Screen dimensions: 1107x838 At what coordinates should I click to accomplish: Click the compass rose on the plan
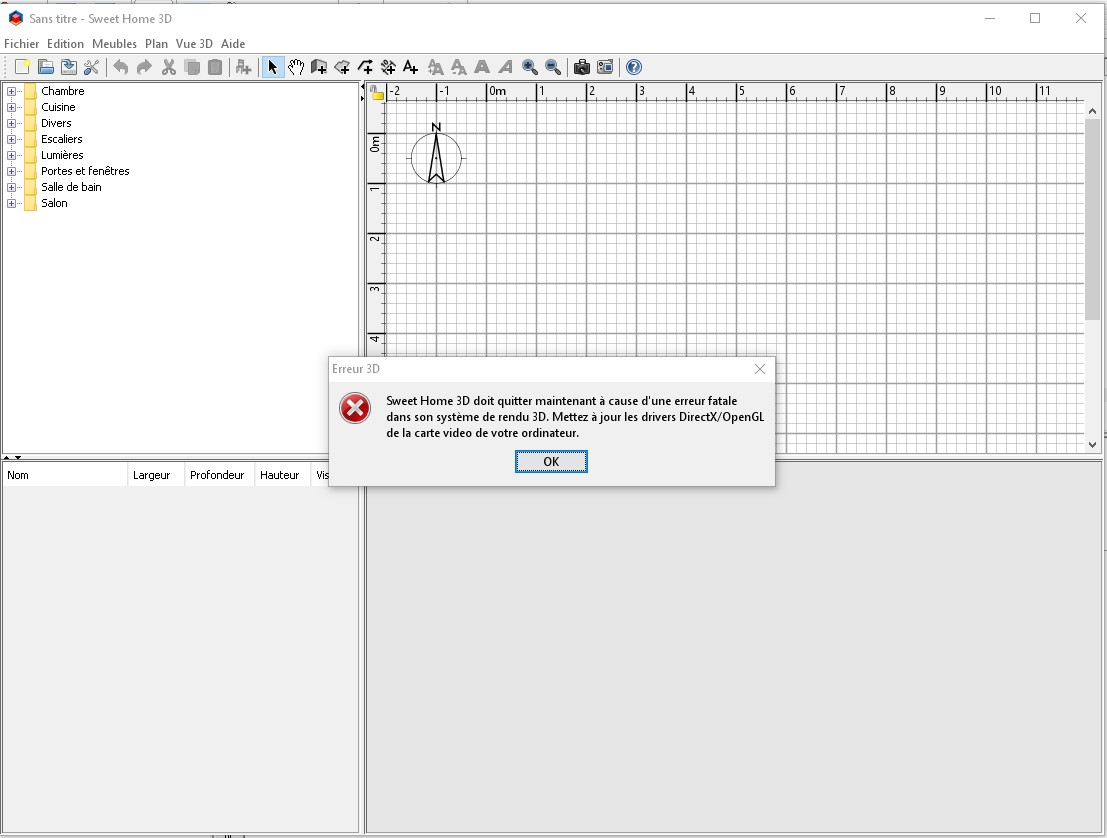coord(436,154)
